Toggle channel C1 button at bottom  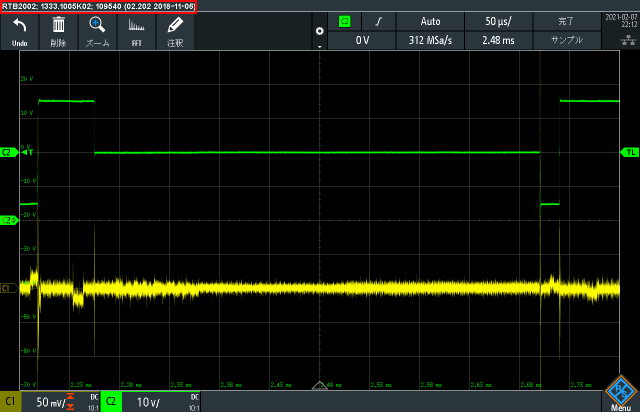tap(10, 402)
